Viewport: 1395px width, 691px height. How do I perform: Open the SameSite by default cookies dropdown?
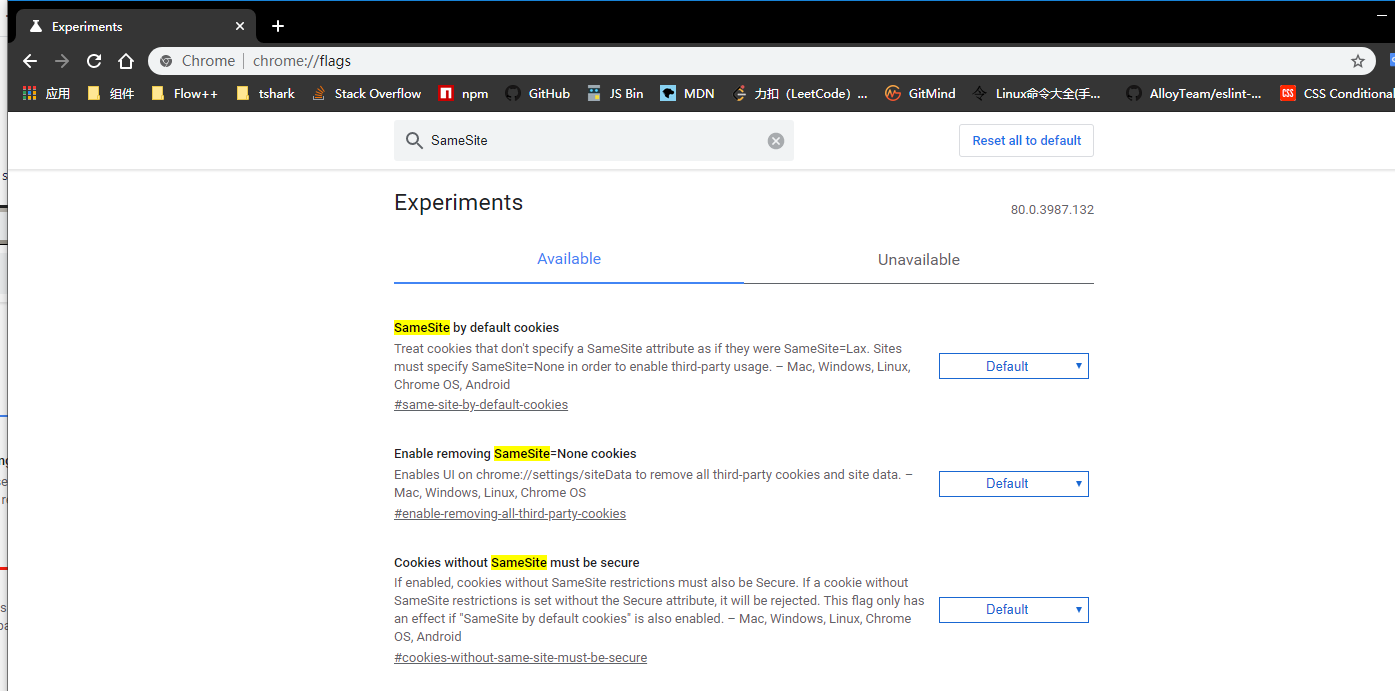tap(1013, 365)
